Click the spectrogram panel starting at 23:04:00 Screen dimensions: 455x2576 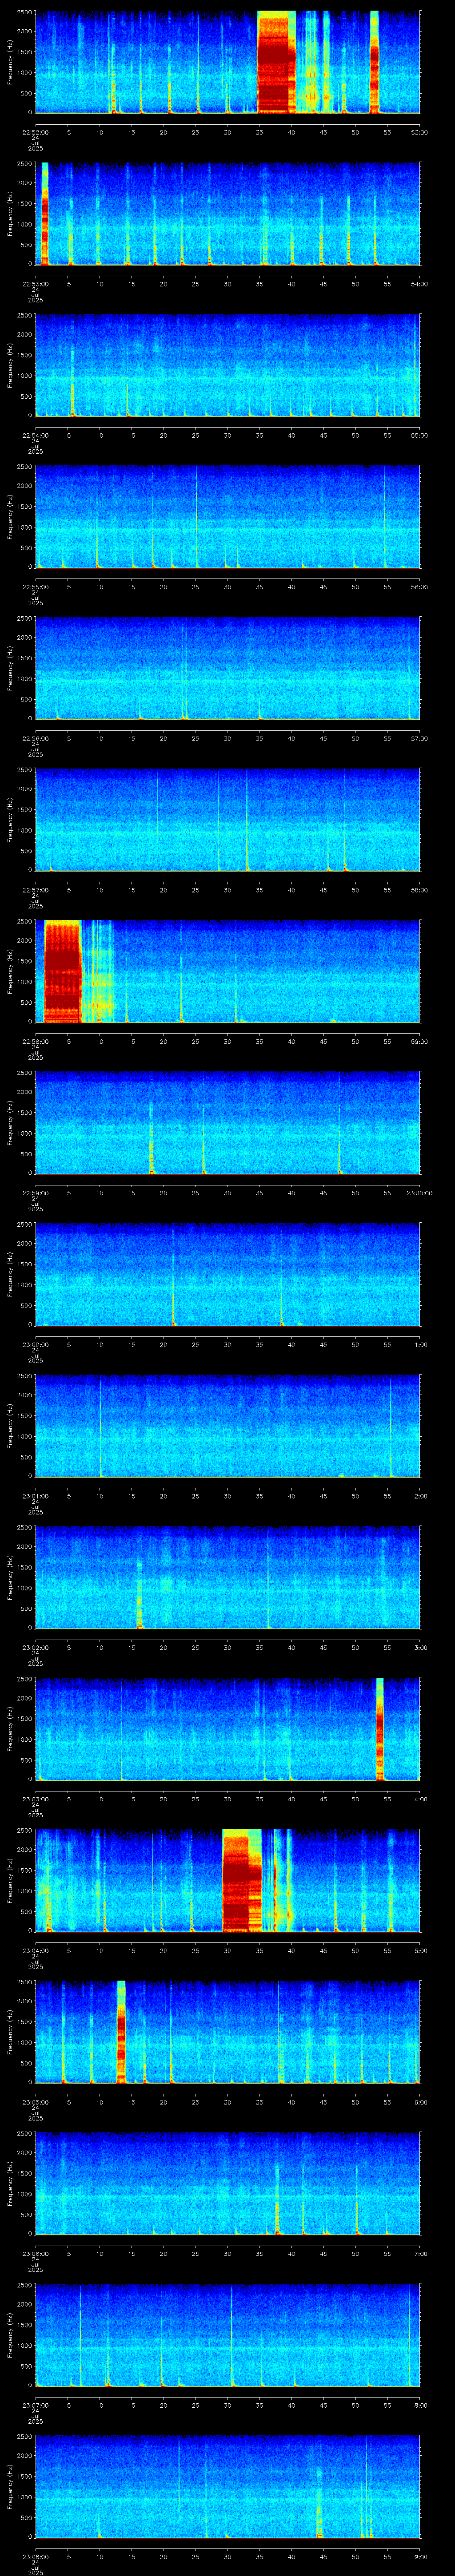click(x=227, y=1881)
